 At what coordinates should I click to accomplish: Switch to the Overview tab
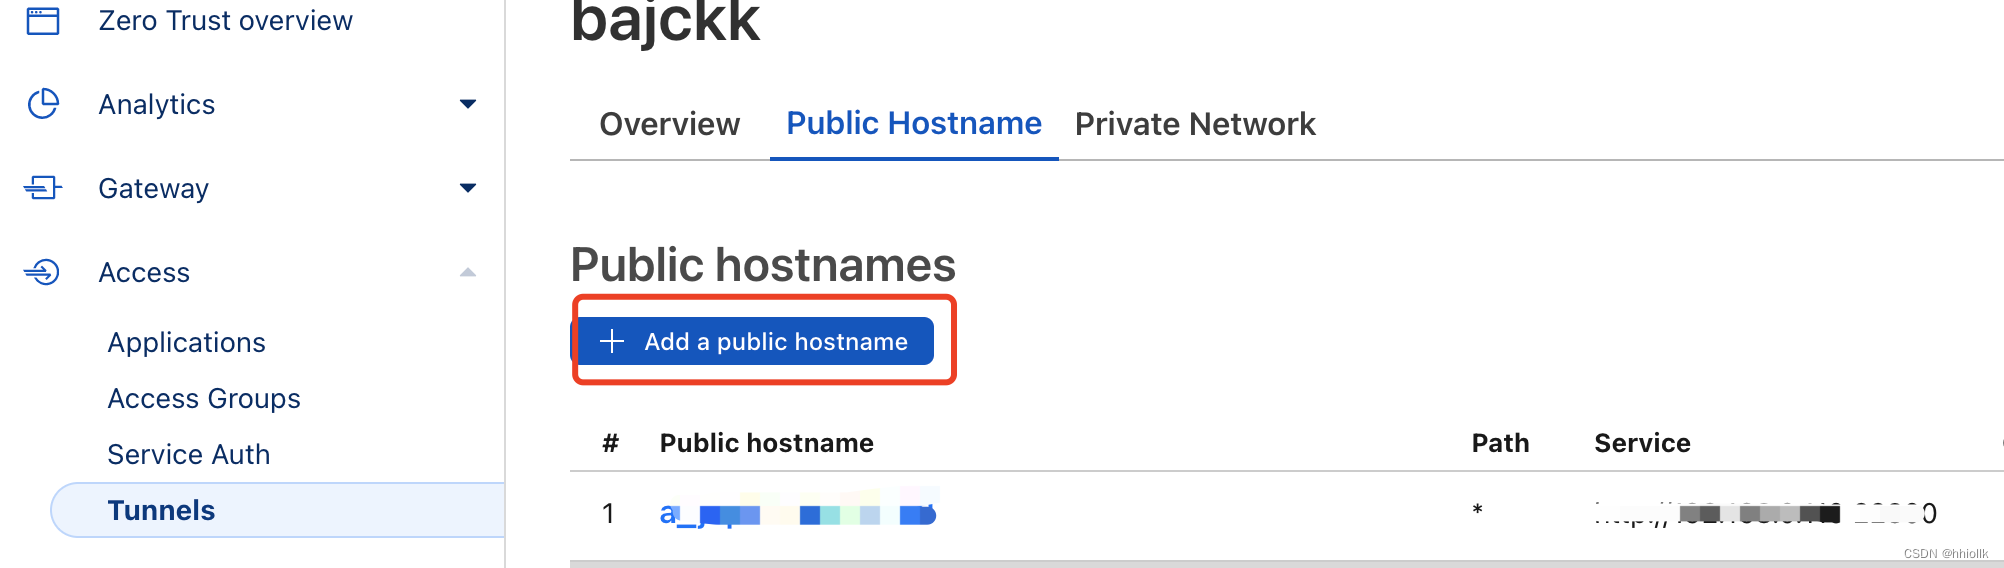(x=670, y=124)
